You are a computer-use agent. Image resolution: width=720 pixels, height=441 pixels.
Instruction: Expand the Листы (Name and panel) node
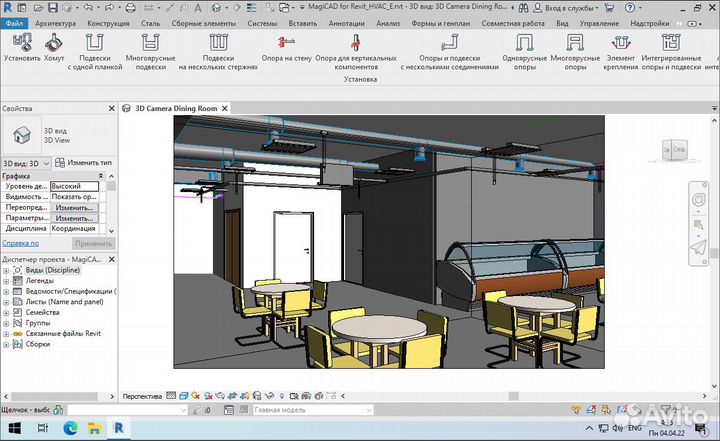6,302
